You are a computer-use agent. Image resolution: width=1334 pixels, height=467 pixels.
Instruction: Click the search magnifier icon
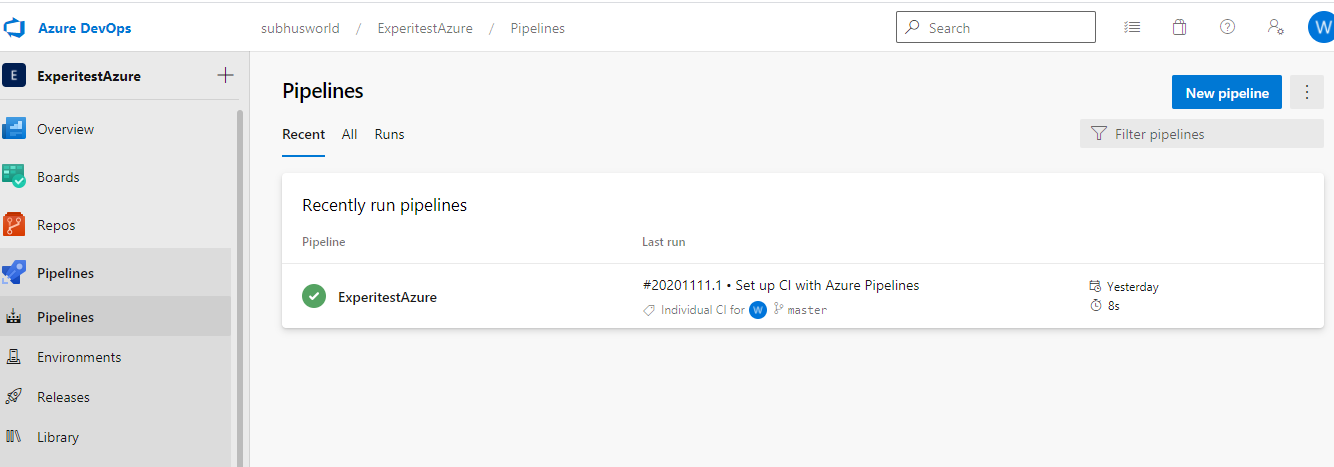[x=912, y=28]
